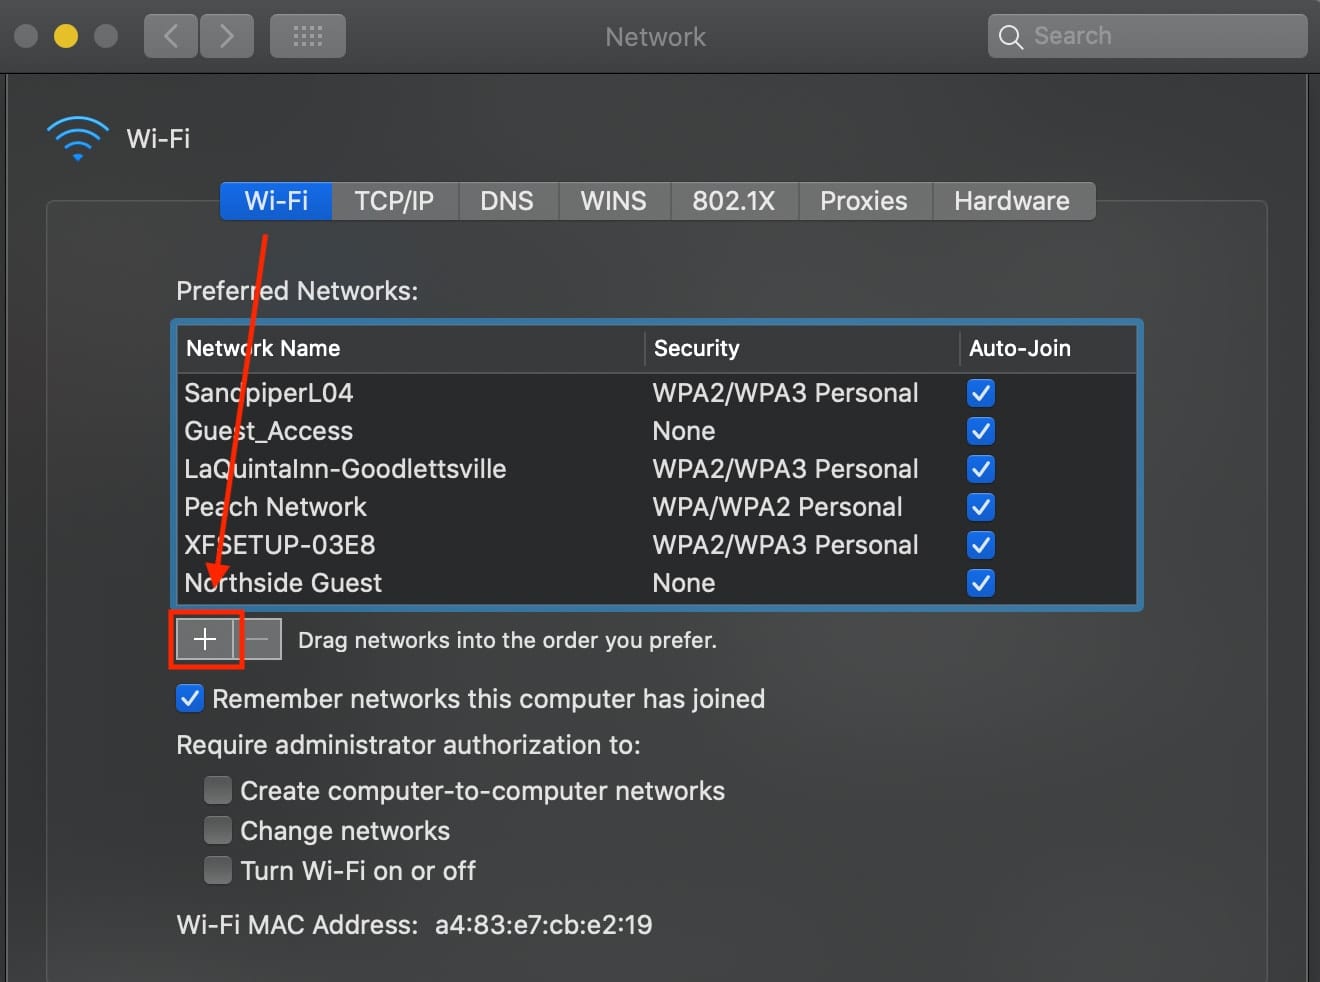1320x982 pixels.
Task: Click the minus button to remove network
Action: tap(259, 639)
